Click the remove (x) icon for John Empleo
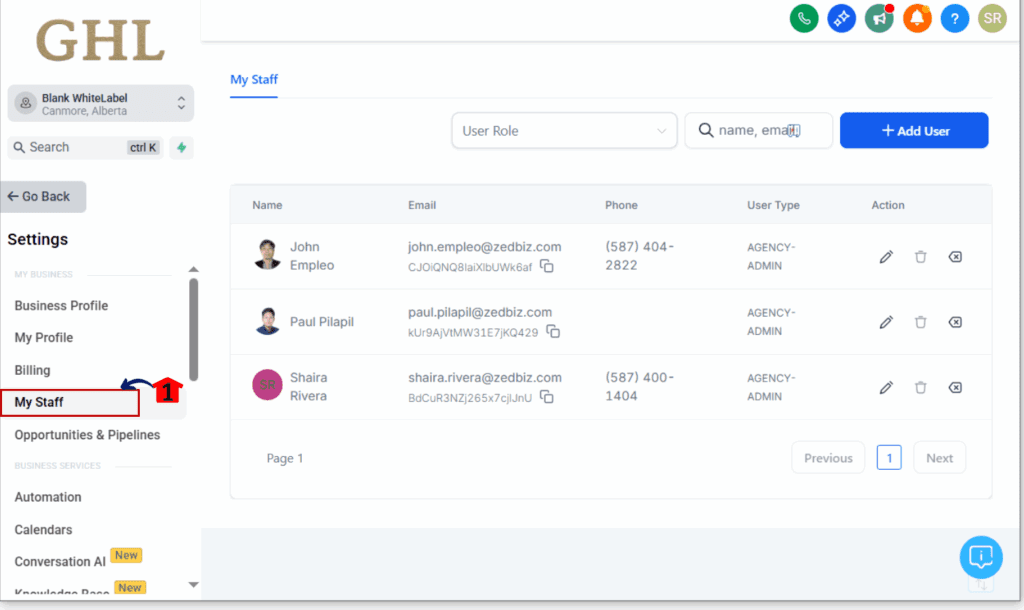 pyautogui.click(x=955, y=257)
